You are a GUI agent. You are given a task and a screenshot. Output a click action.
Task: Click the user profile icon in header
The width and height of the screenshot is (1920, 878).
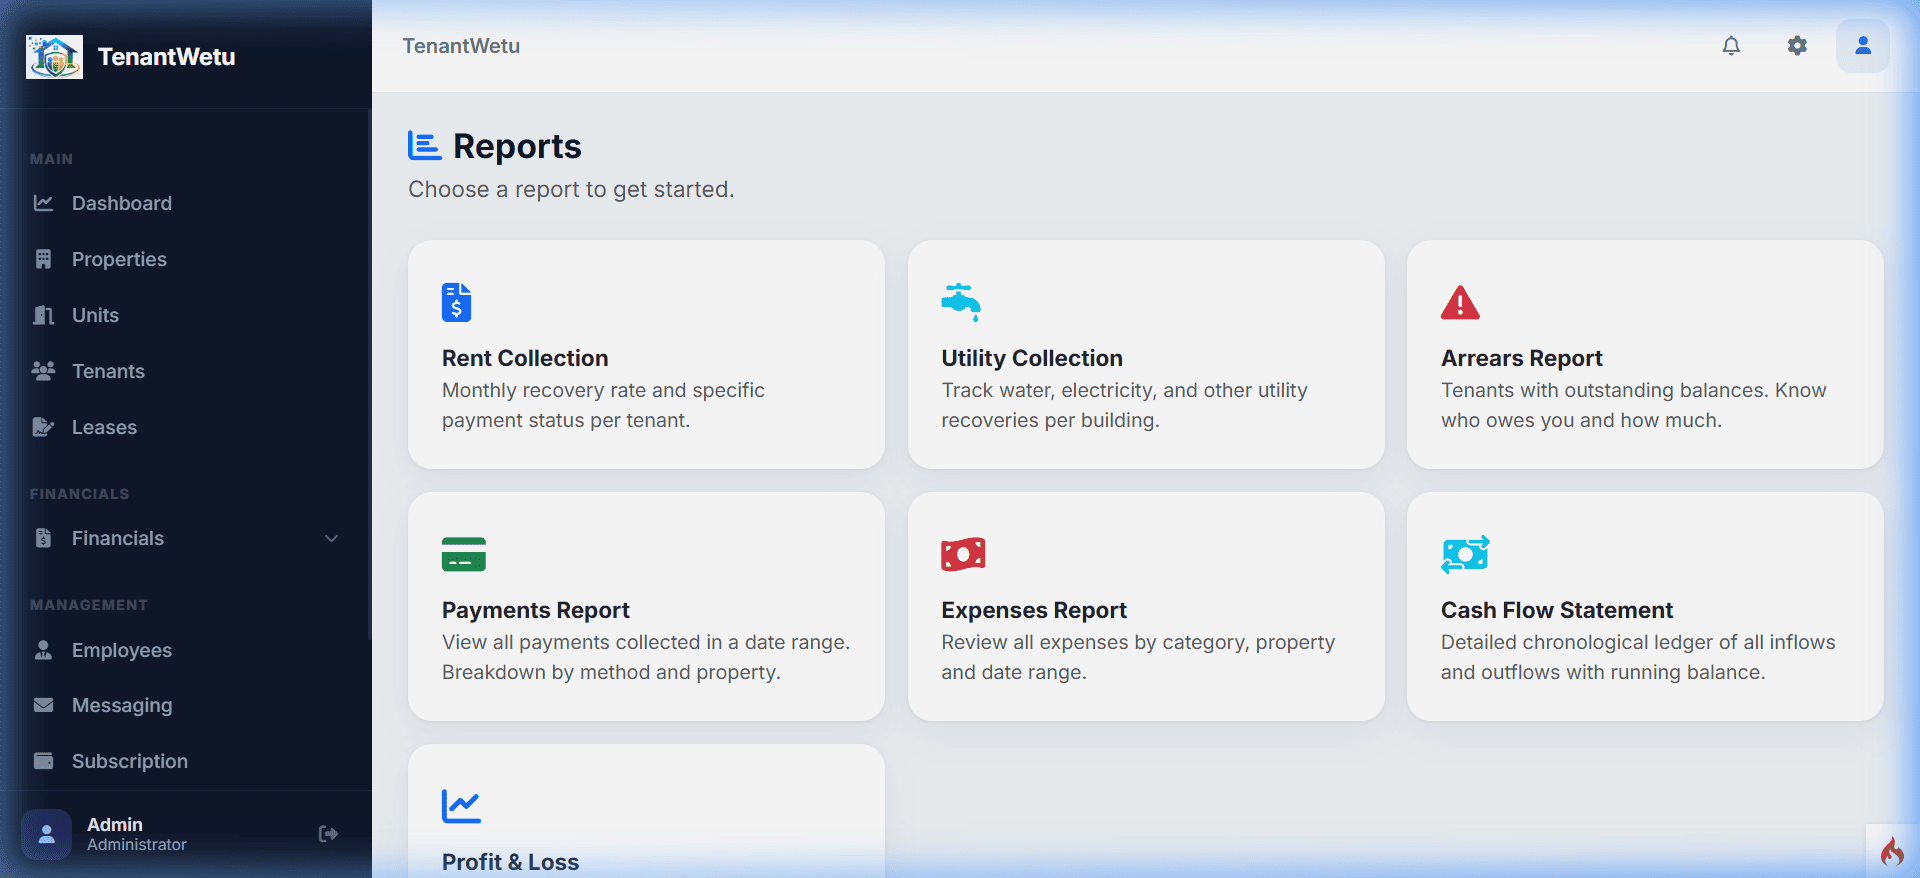click(1863, 46)
